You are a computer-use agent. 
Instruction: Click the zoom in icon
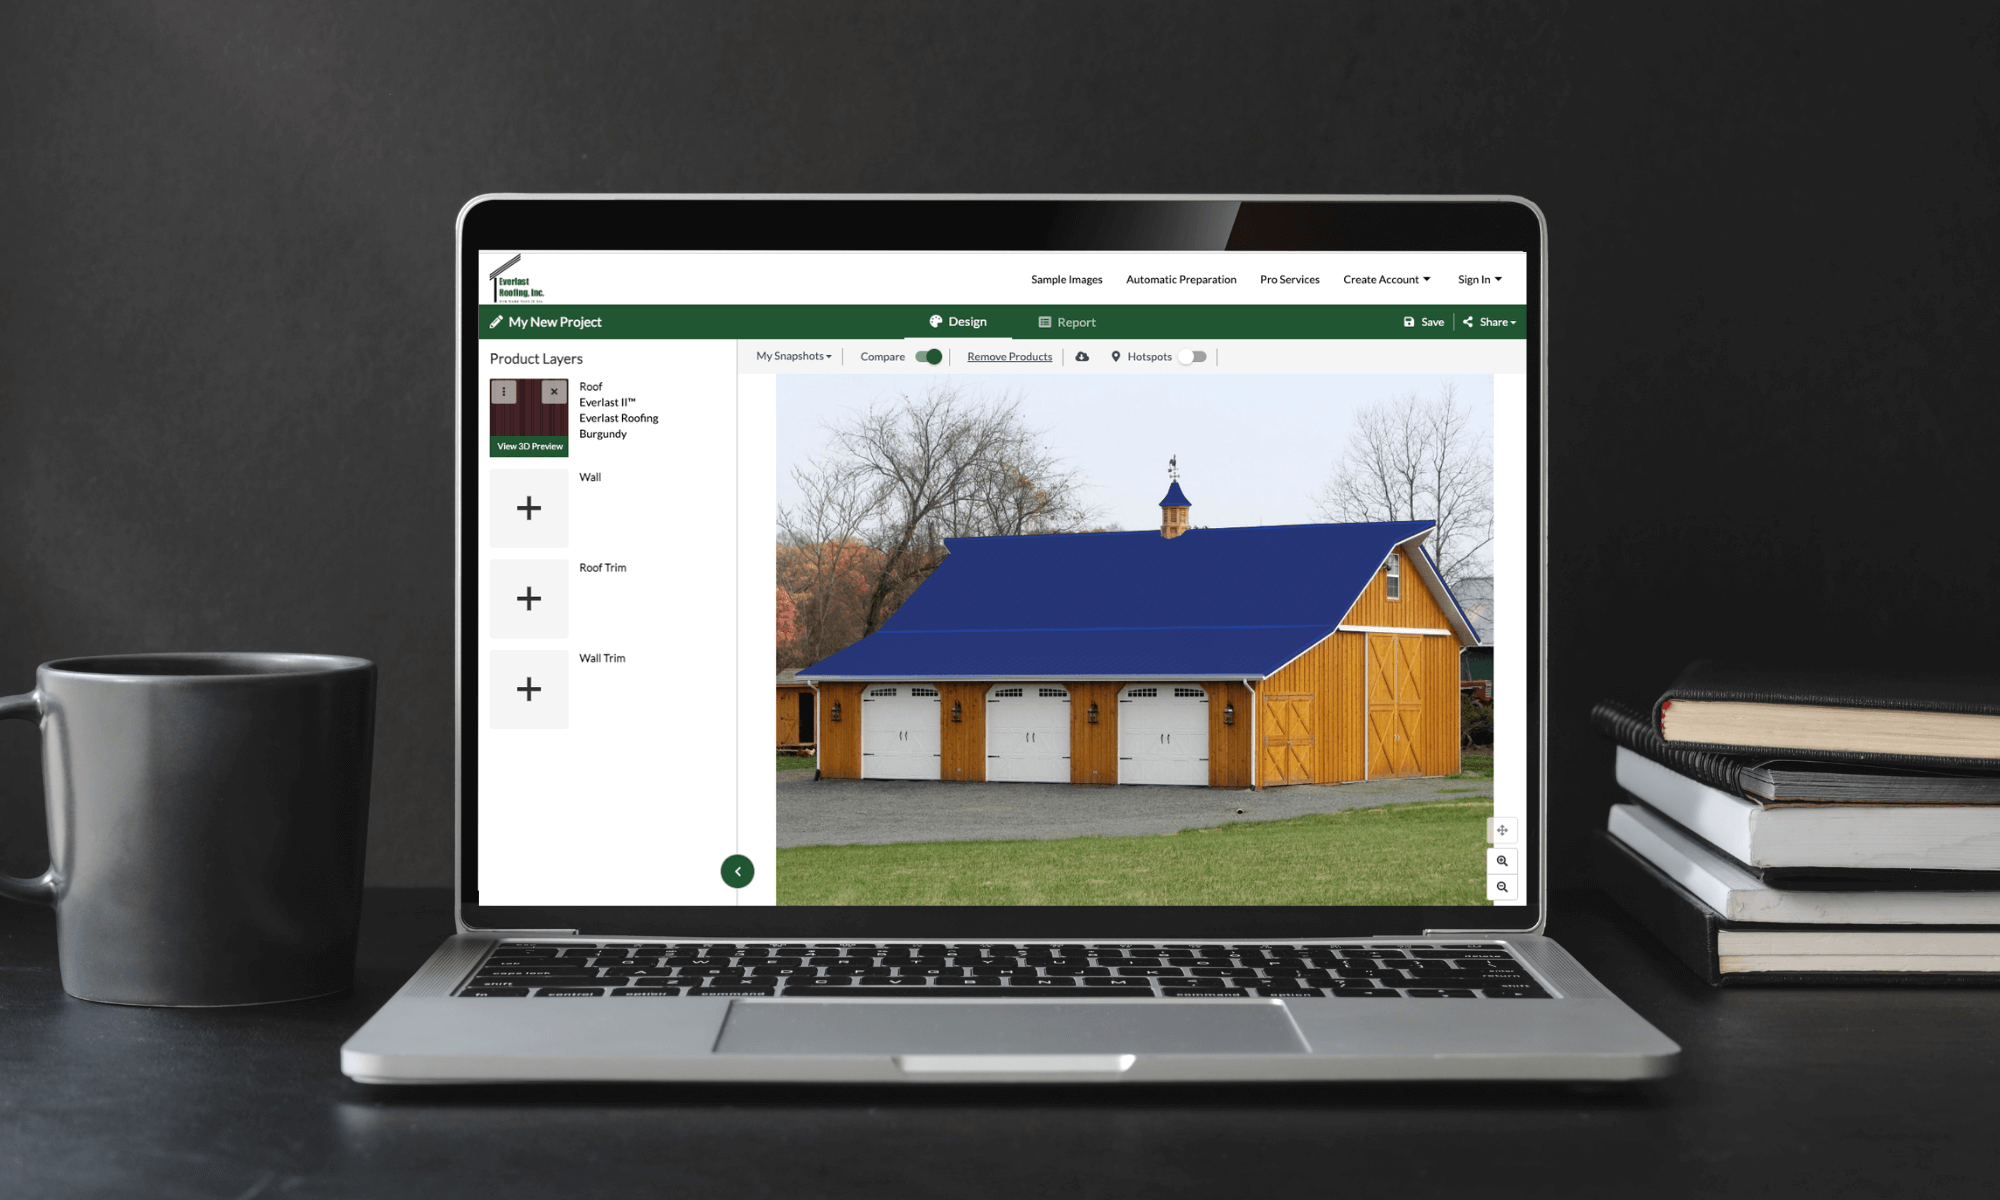(1503, 859)
